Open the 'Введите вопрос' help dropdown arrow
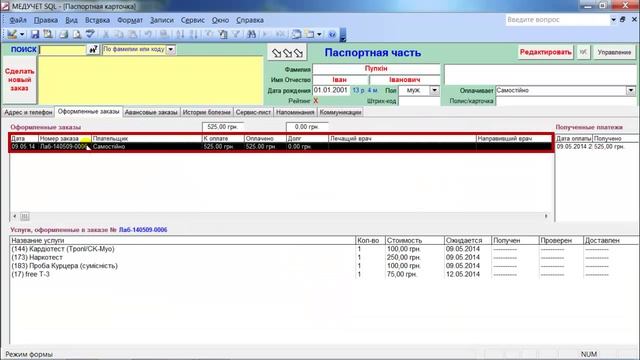Image resolution: width=640 pixels, height=360 pixels. click(x=613, y=20)
